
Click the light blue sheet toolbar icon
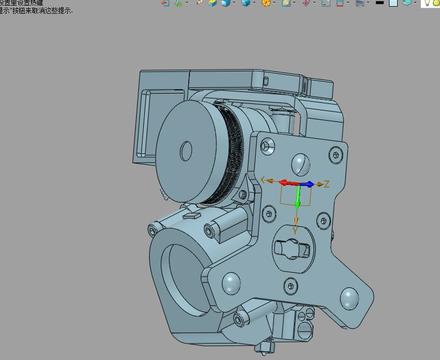(x=394, y=3)
